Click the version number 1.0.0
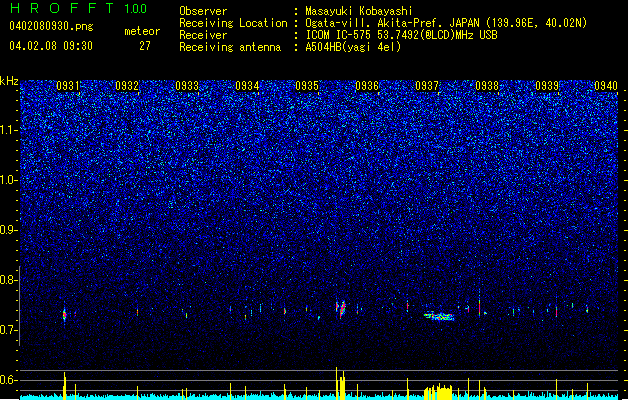The width and height of the screenshot is (629, 400). coord(135,8)
